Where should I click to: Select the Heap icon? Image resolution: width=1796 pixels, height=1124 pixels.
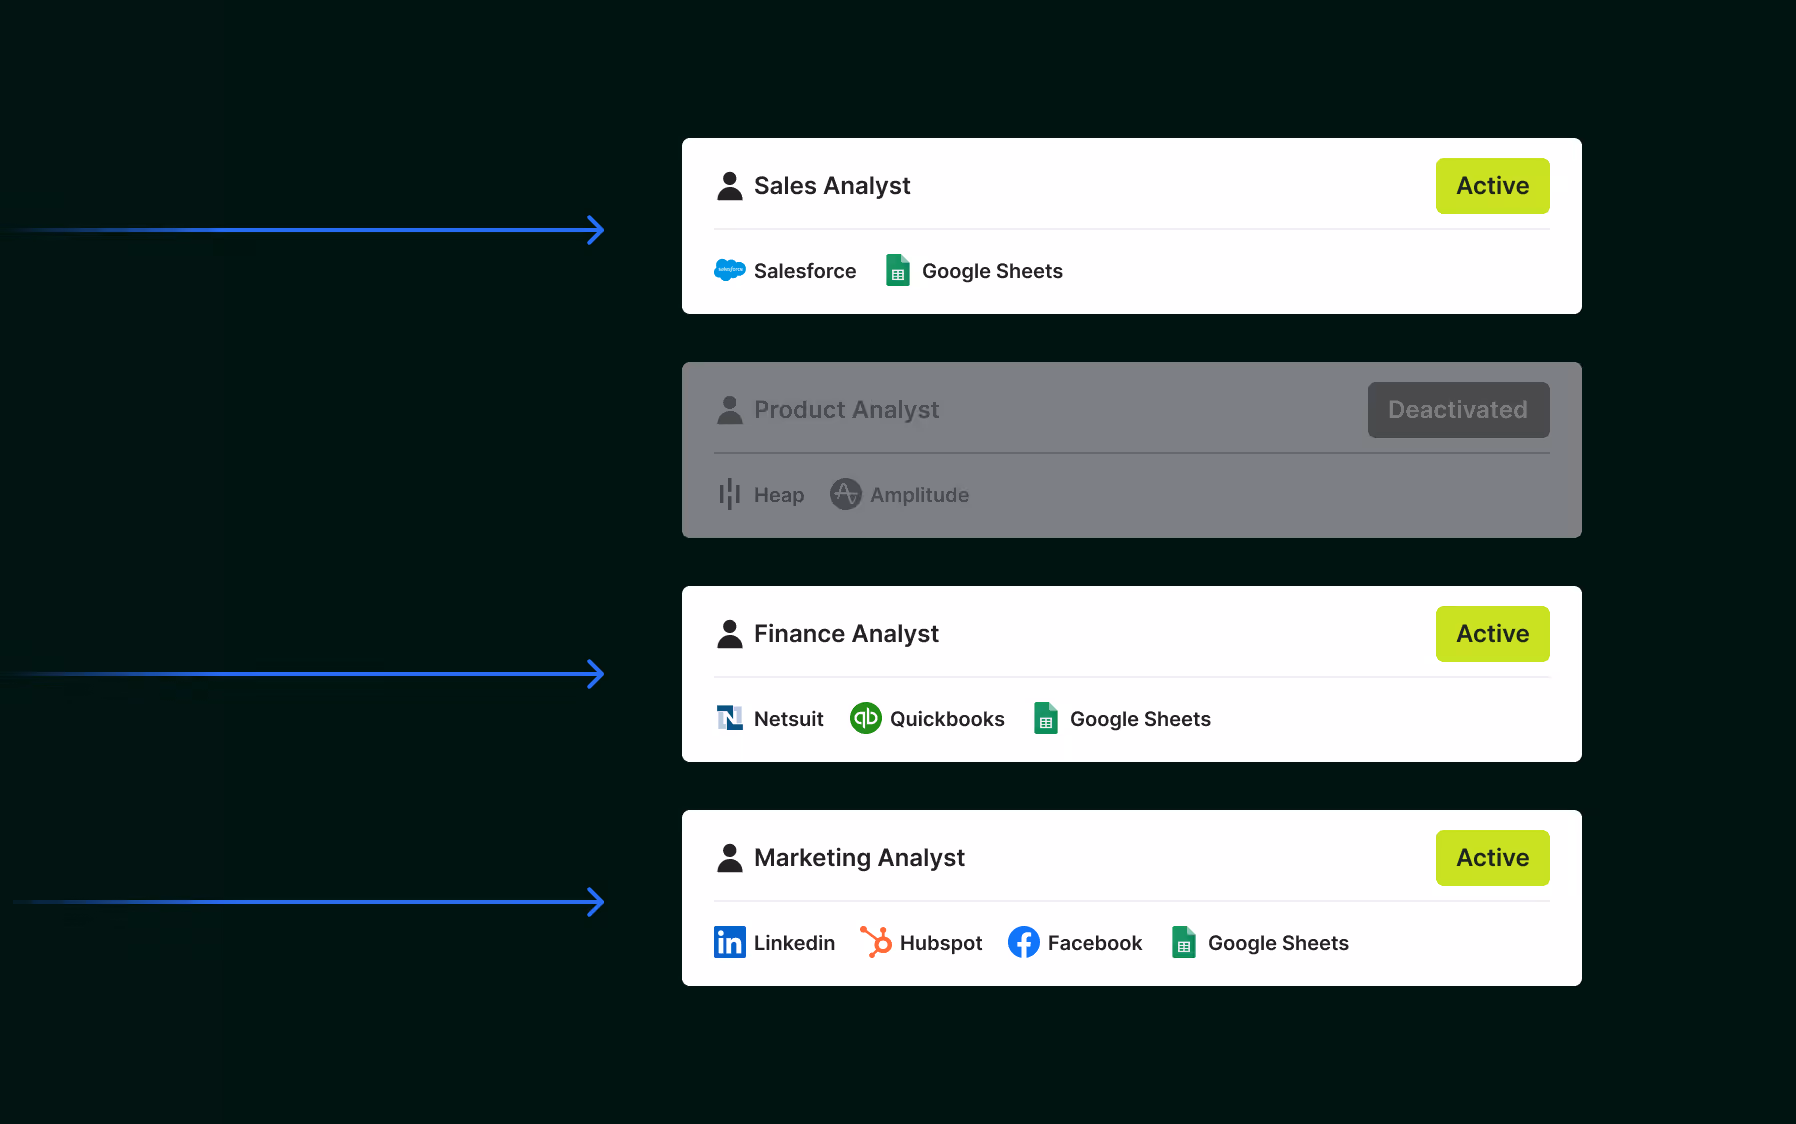729,494
